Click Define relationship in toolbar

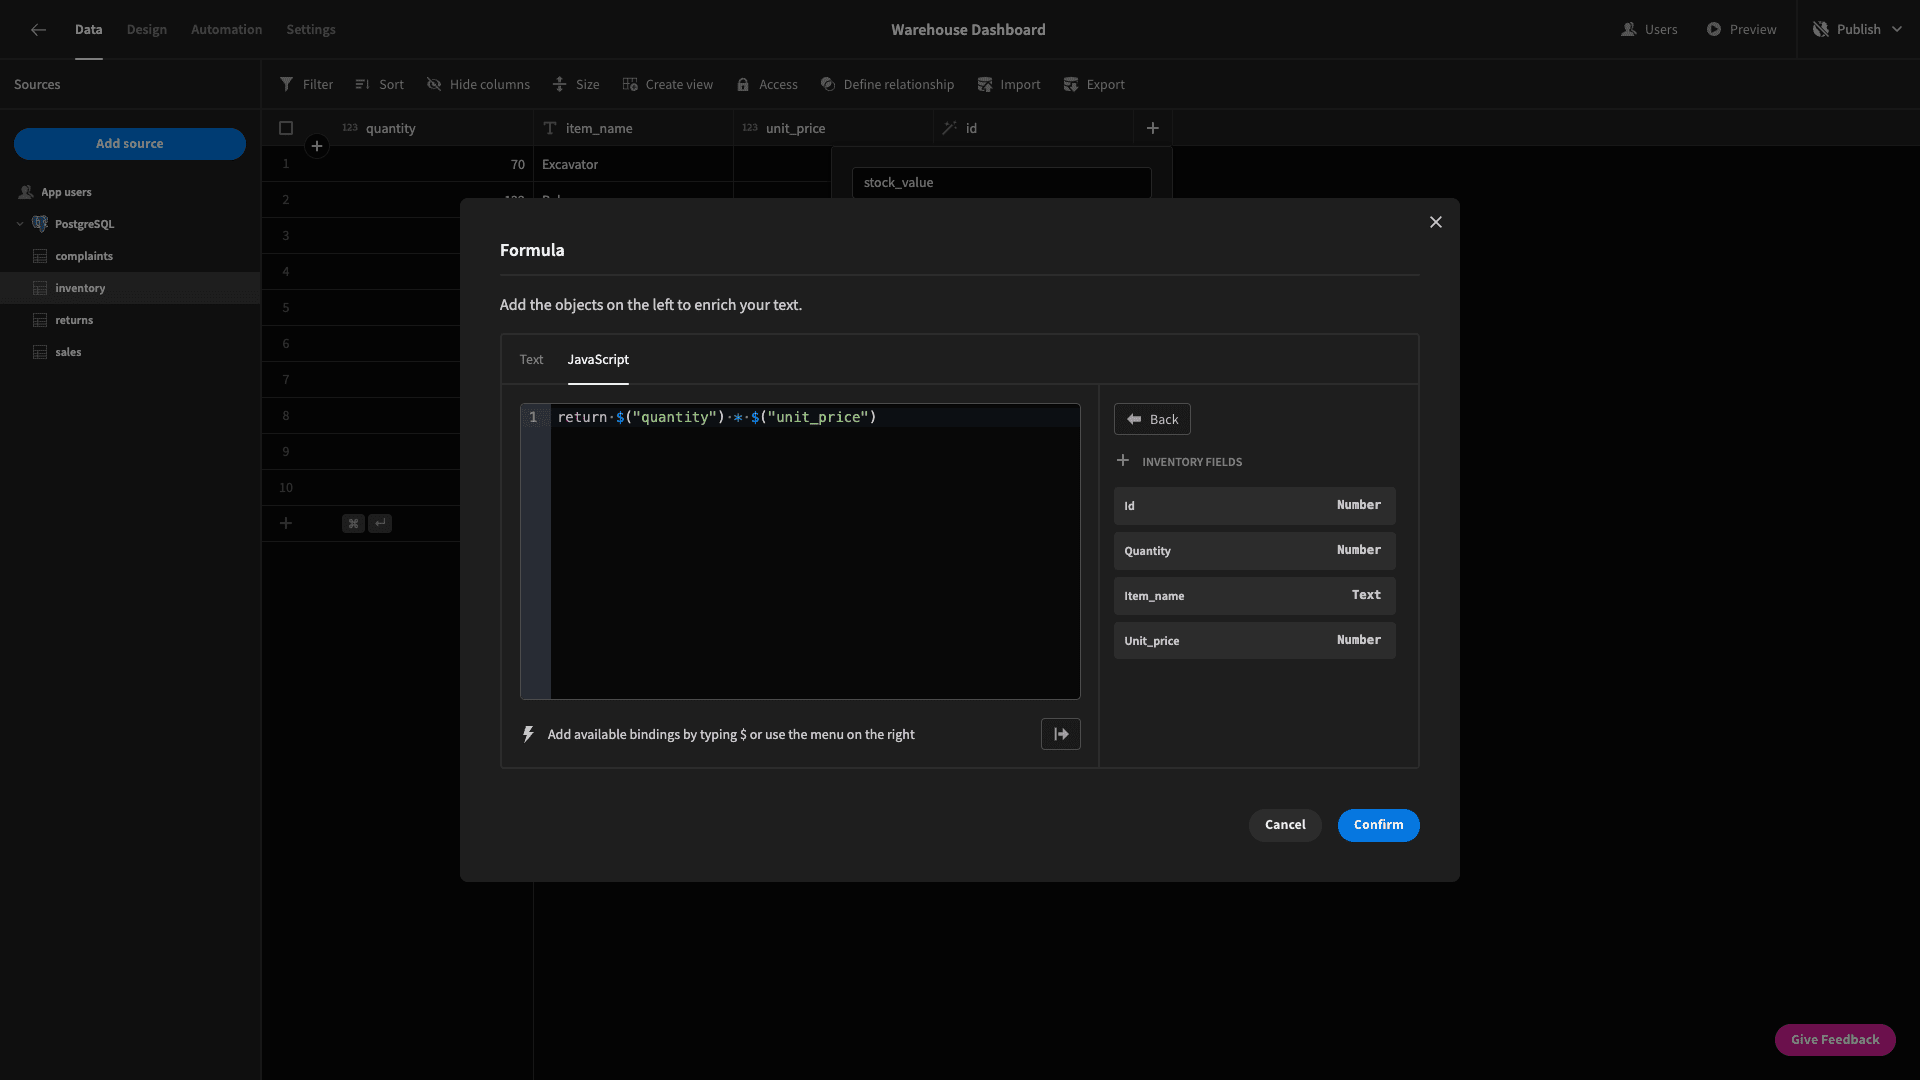(887, 85)
